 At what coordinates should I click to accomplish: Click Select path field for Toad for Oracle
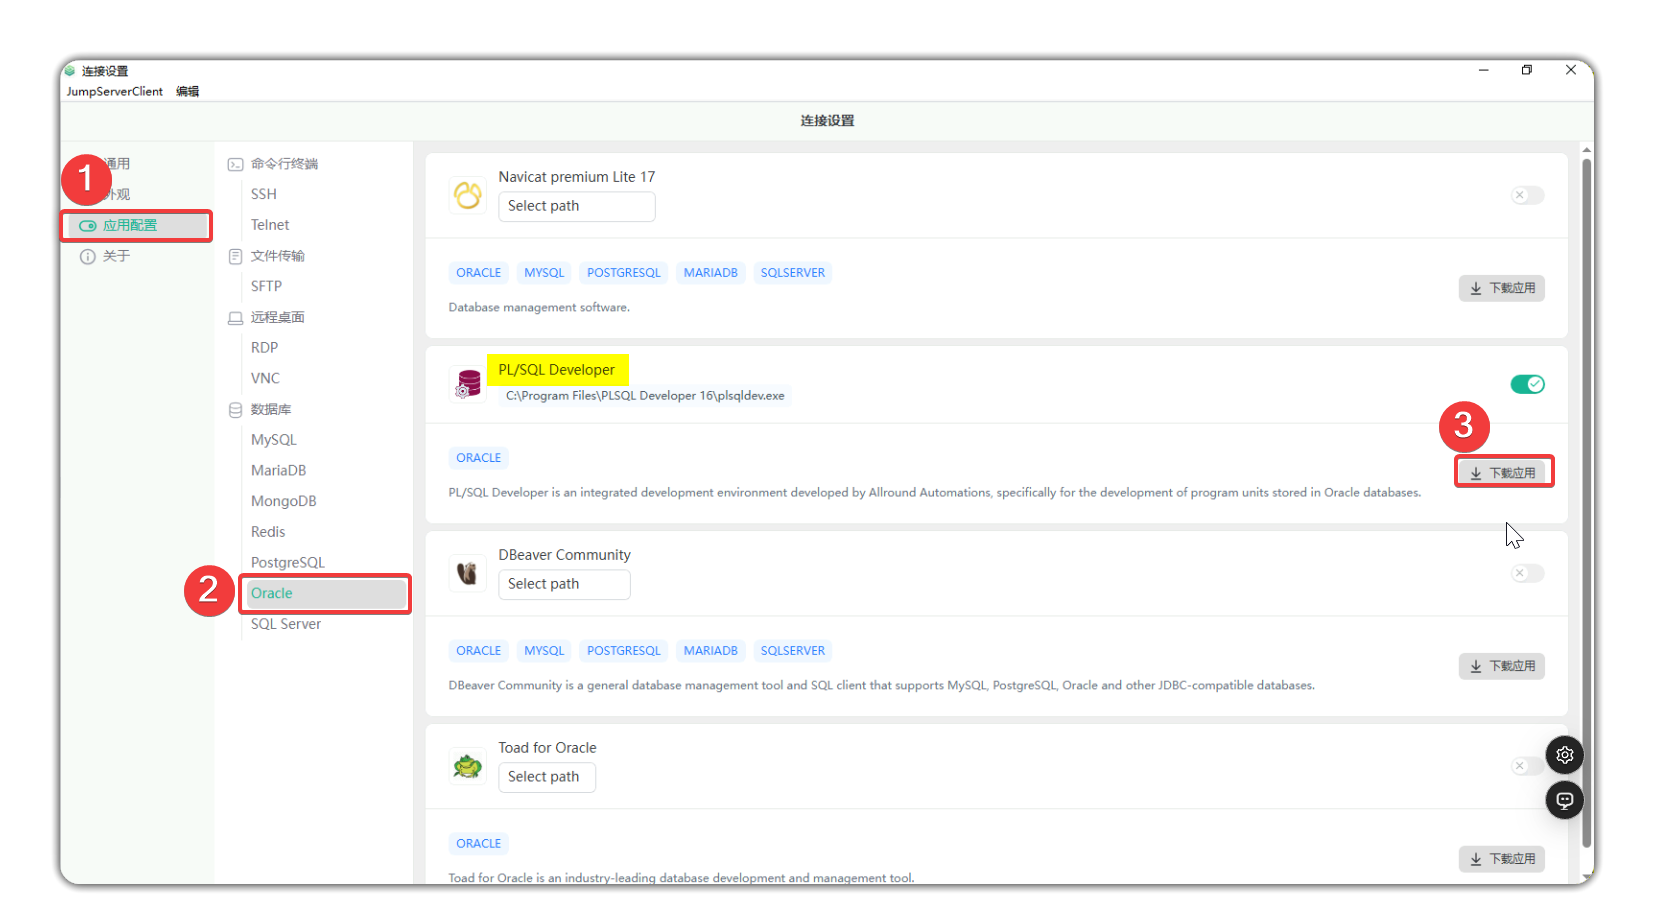(546, 777)
